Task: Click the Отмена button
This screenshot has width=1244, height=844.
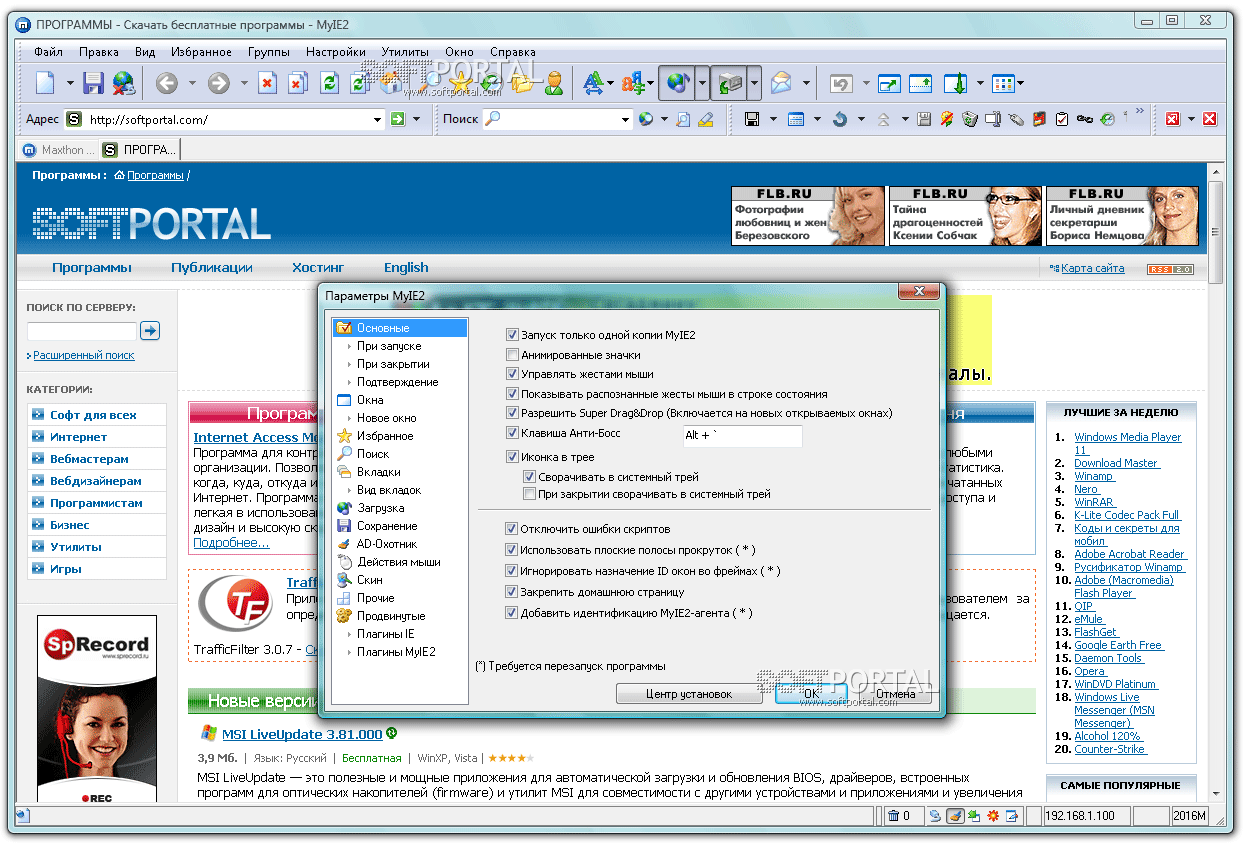Action: (894, 694)
